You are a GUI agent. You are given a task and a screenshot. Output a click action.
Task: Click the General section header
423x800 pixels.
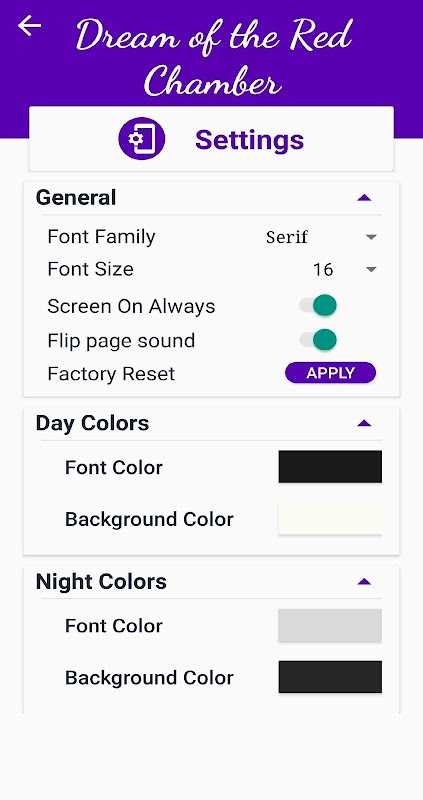tap(76, 197)
